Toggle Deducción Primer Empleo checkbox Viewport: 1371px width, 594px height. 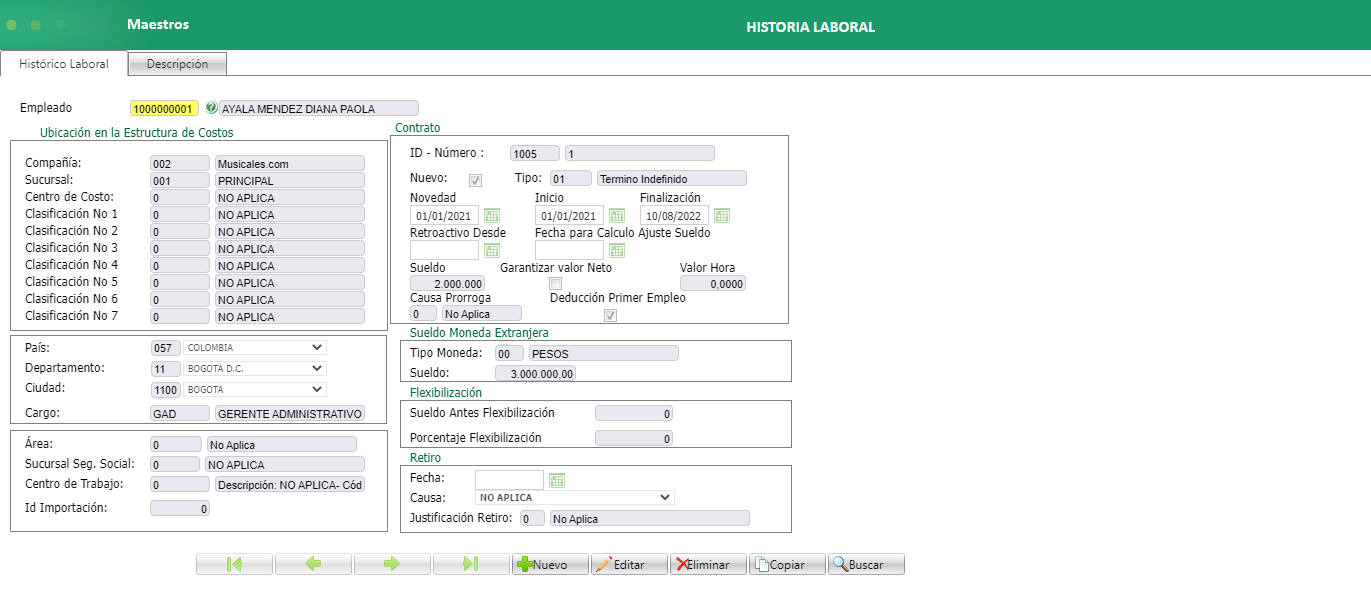click(x=610, y=315)
